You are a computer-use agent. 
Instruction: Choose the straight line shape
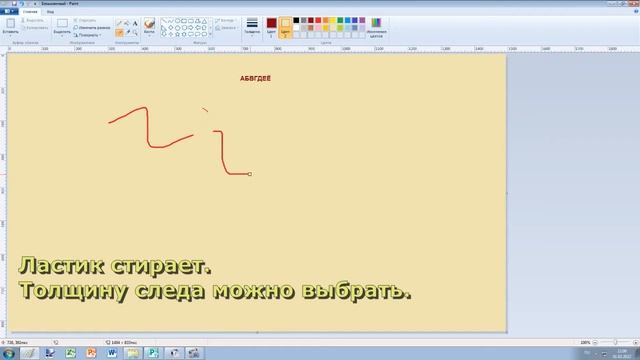pos(164,21)
